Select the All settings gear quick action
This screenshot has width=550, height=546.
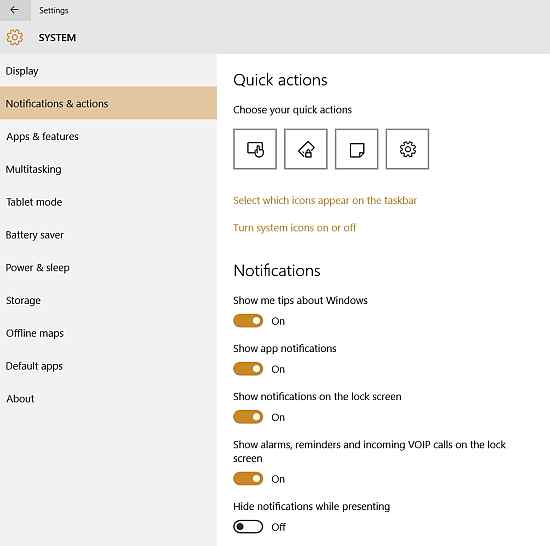pyautogui.click(x=408, y=149)
